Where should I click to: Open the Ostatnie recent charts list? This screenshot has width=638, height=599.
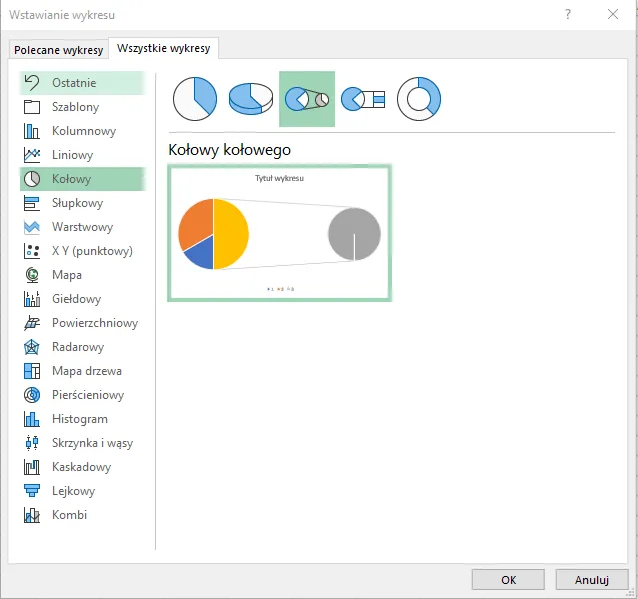pyautogui.click(x=75, y=83)
